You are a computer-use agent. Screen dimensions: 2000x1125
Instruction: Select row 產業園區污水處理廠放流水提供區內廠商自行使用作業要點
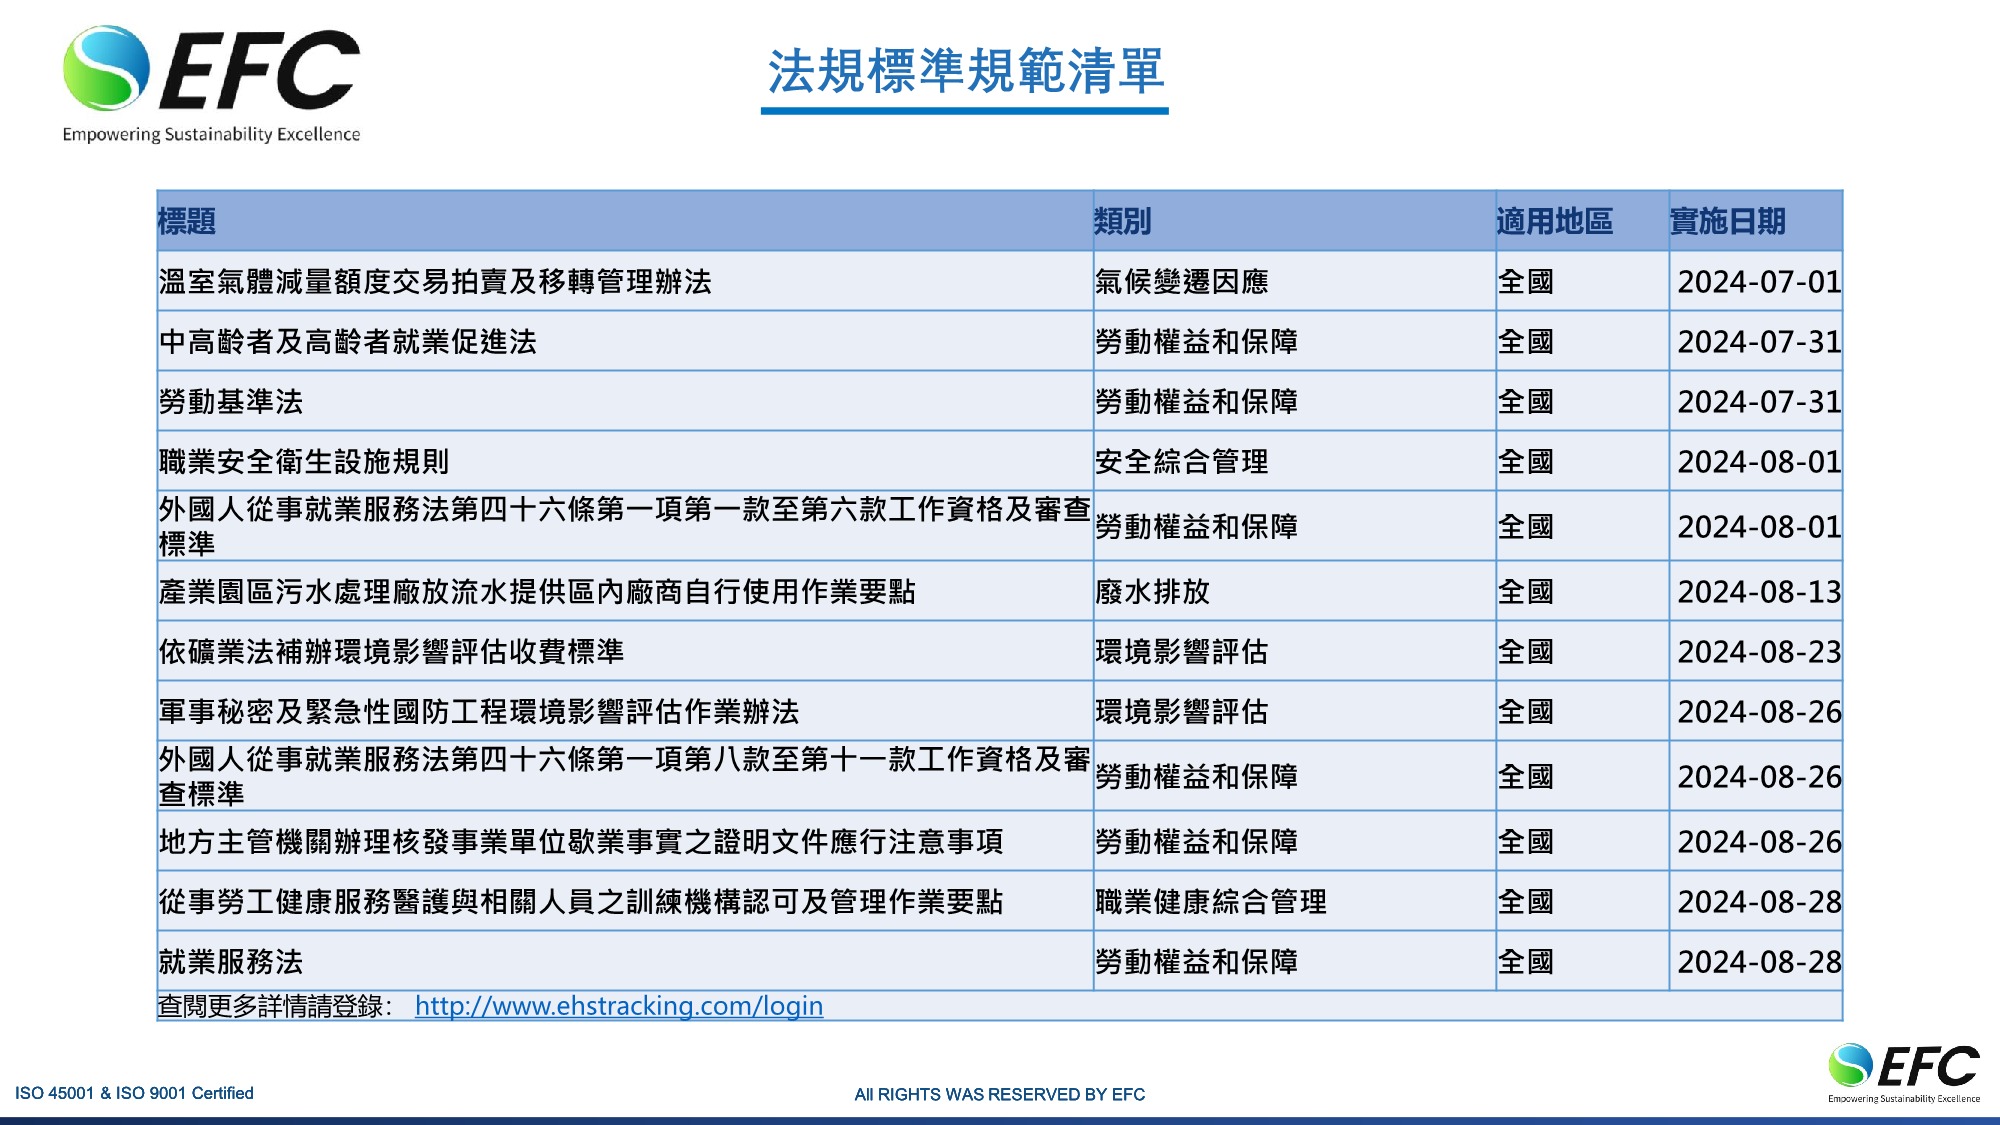1000,591
